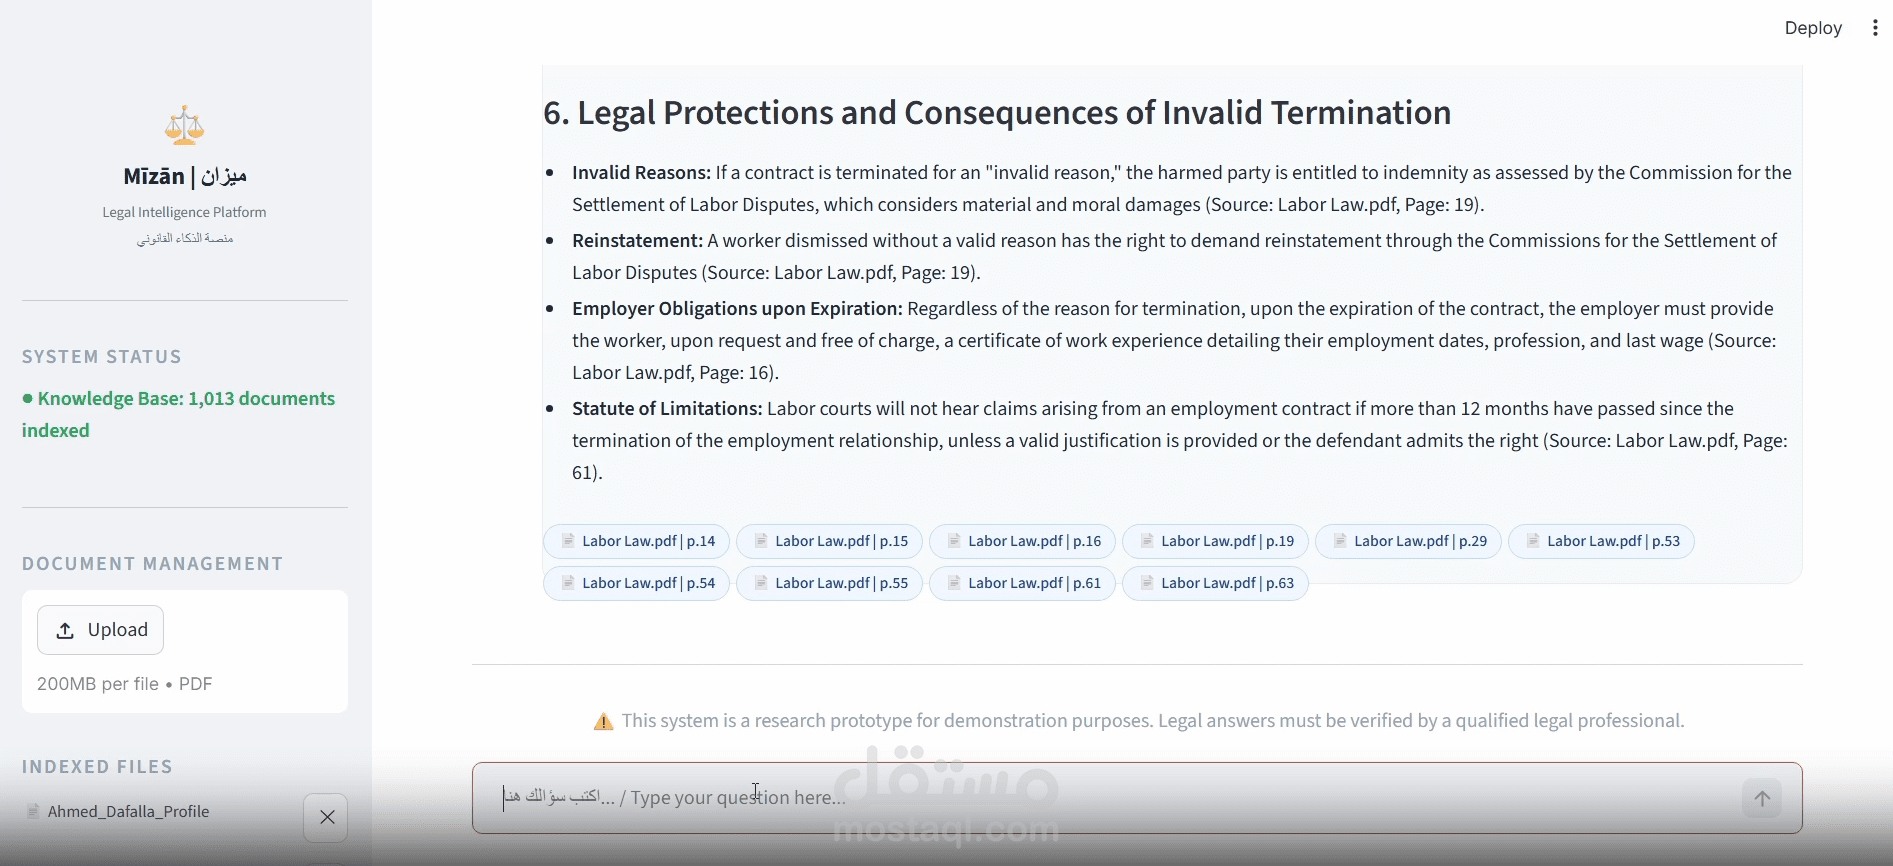The height and width of the screenshot is (866, 1893).
Task: Open the Labor Law.pdf p.55 source chip
Action: coord(829,583)
